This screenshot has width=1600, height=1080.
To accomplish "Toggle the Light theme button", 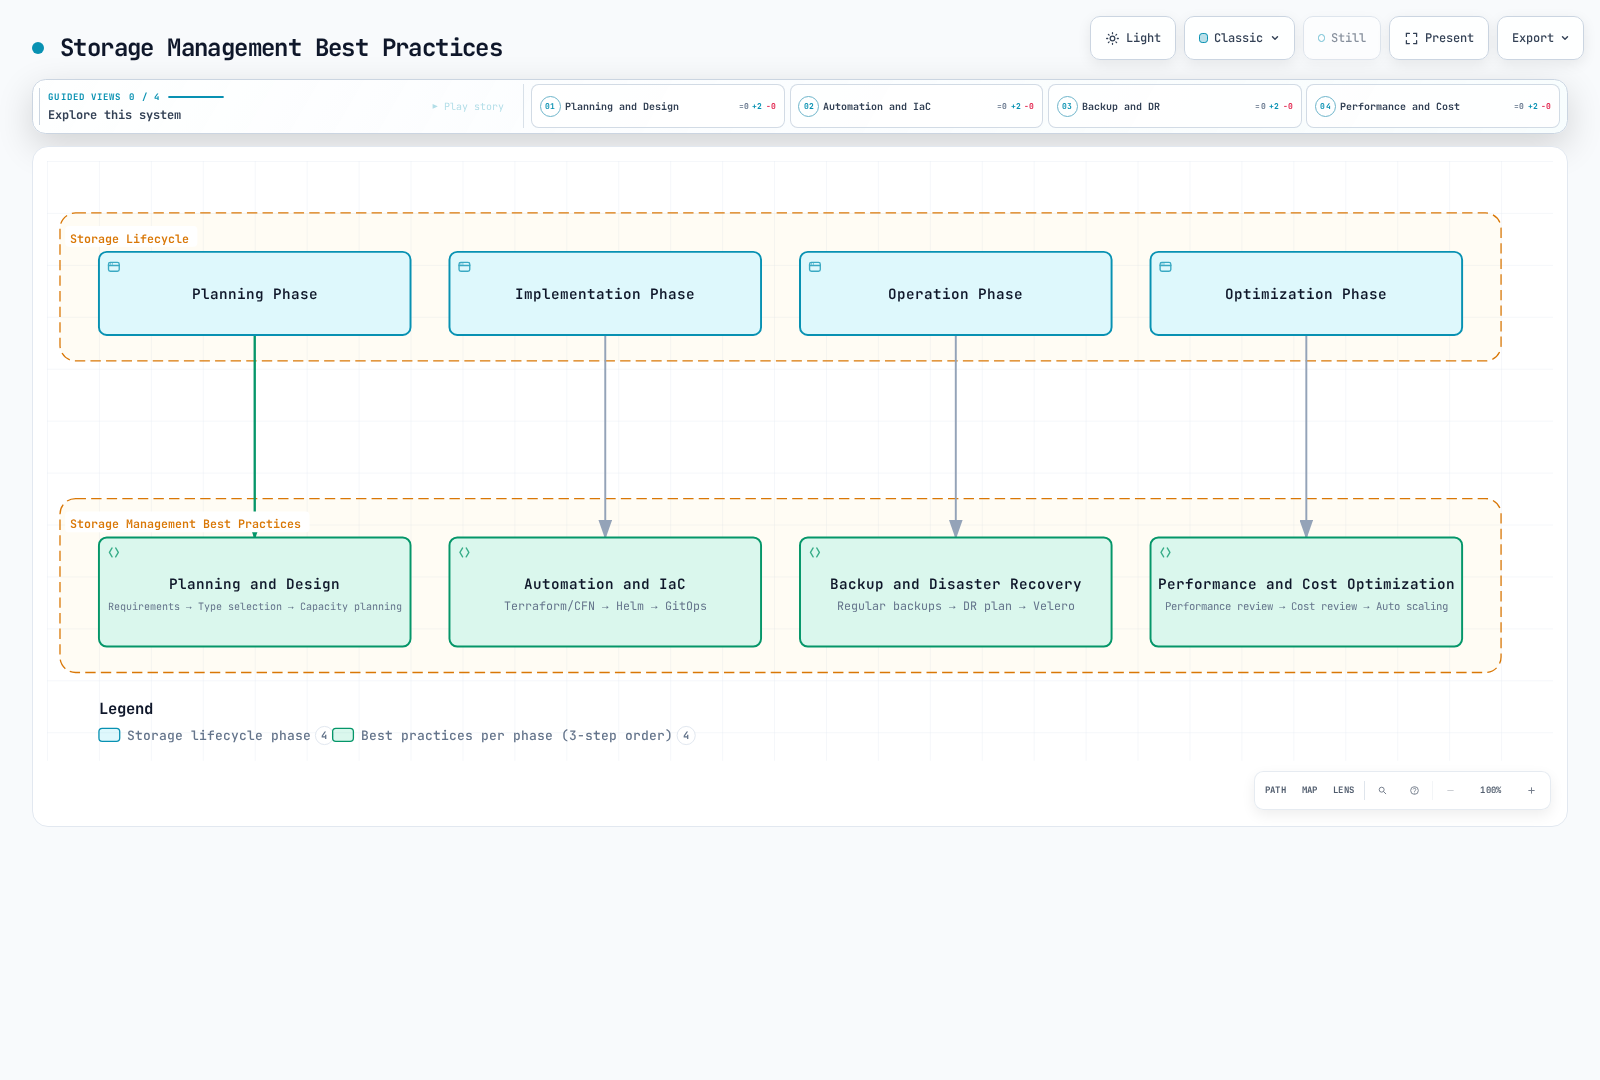I will (x=1132, y=38).
